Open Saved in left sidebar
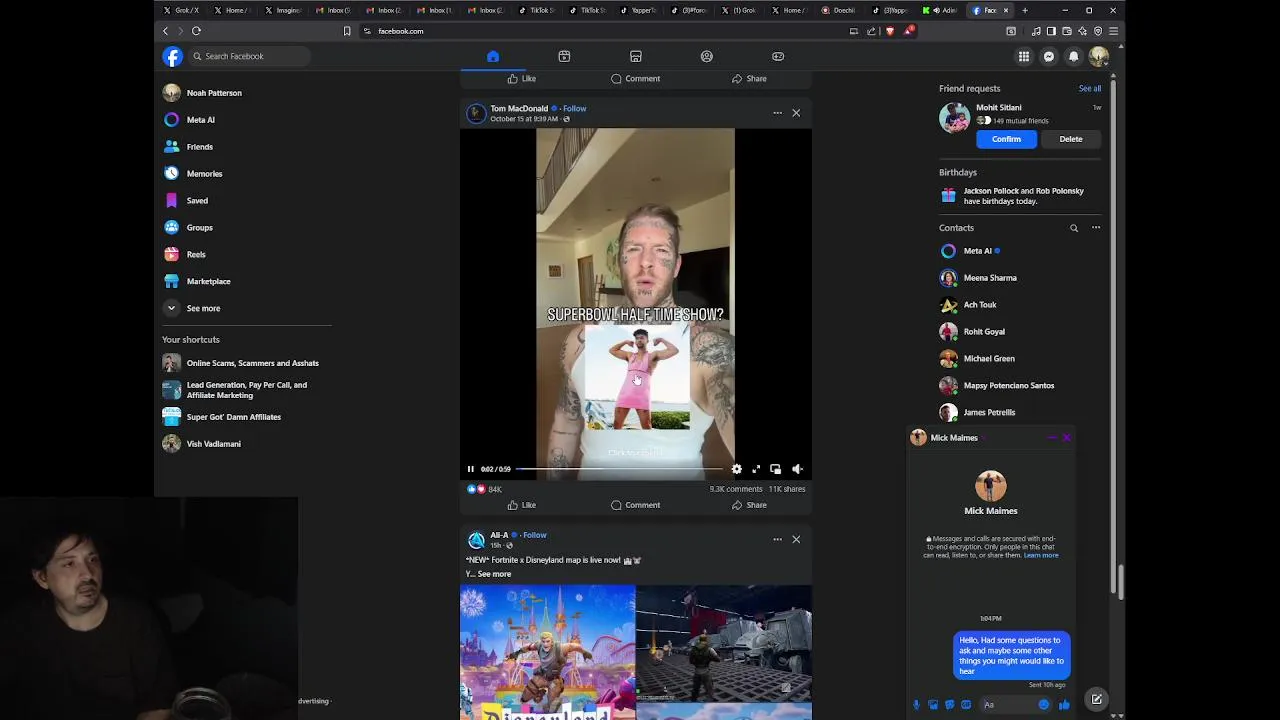The width and height of the screenshot is (1280, 720). (197, 201)
